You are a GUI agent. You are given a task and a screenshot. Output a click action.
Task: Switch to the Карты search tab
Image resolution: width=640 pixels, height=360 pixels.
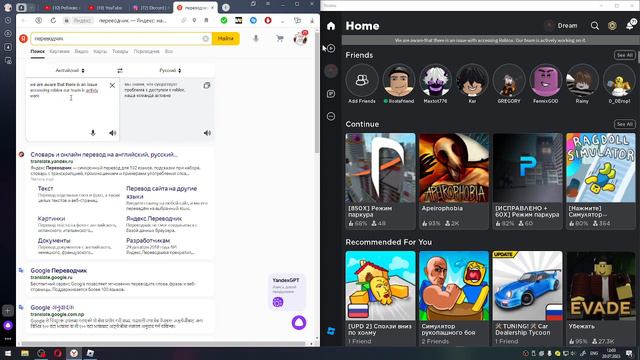coord(100,51)
